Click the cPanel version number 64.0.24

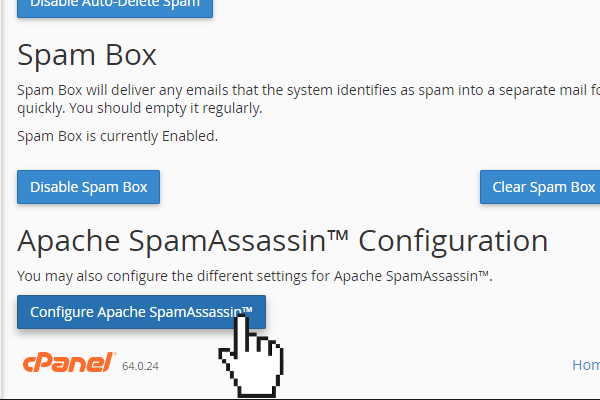click(140, 366)
